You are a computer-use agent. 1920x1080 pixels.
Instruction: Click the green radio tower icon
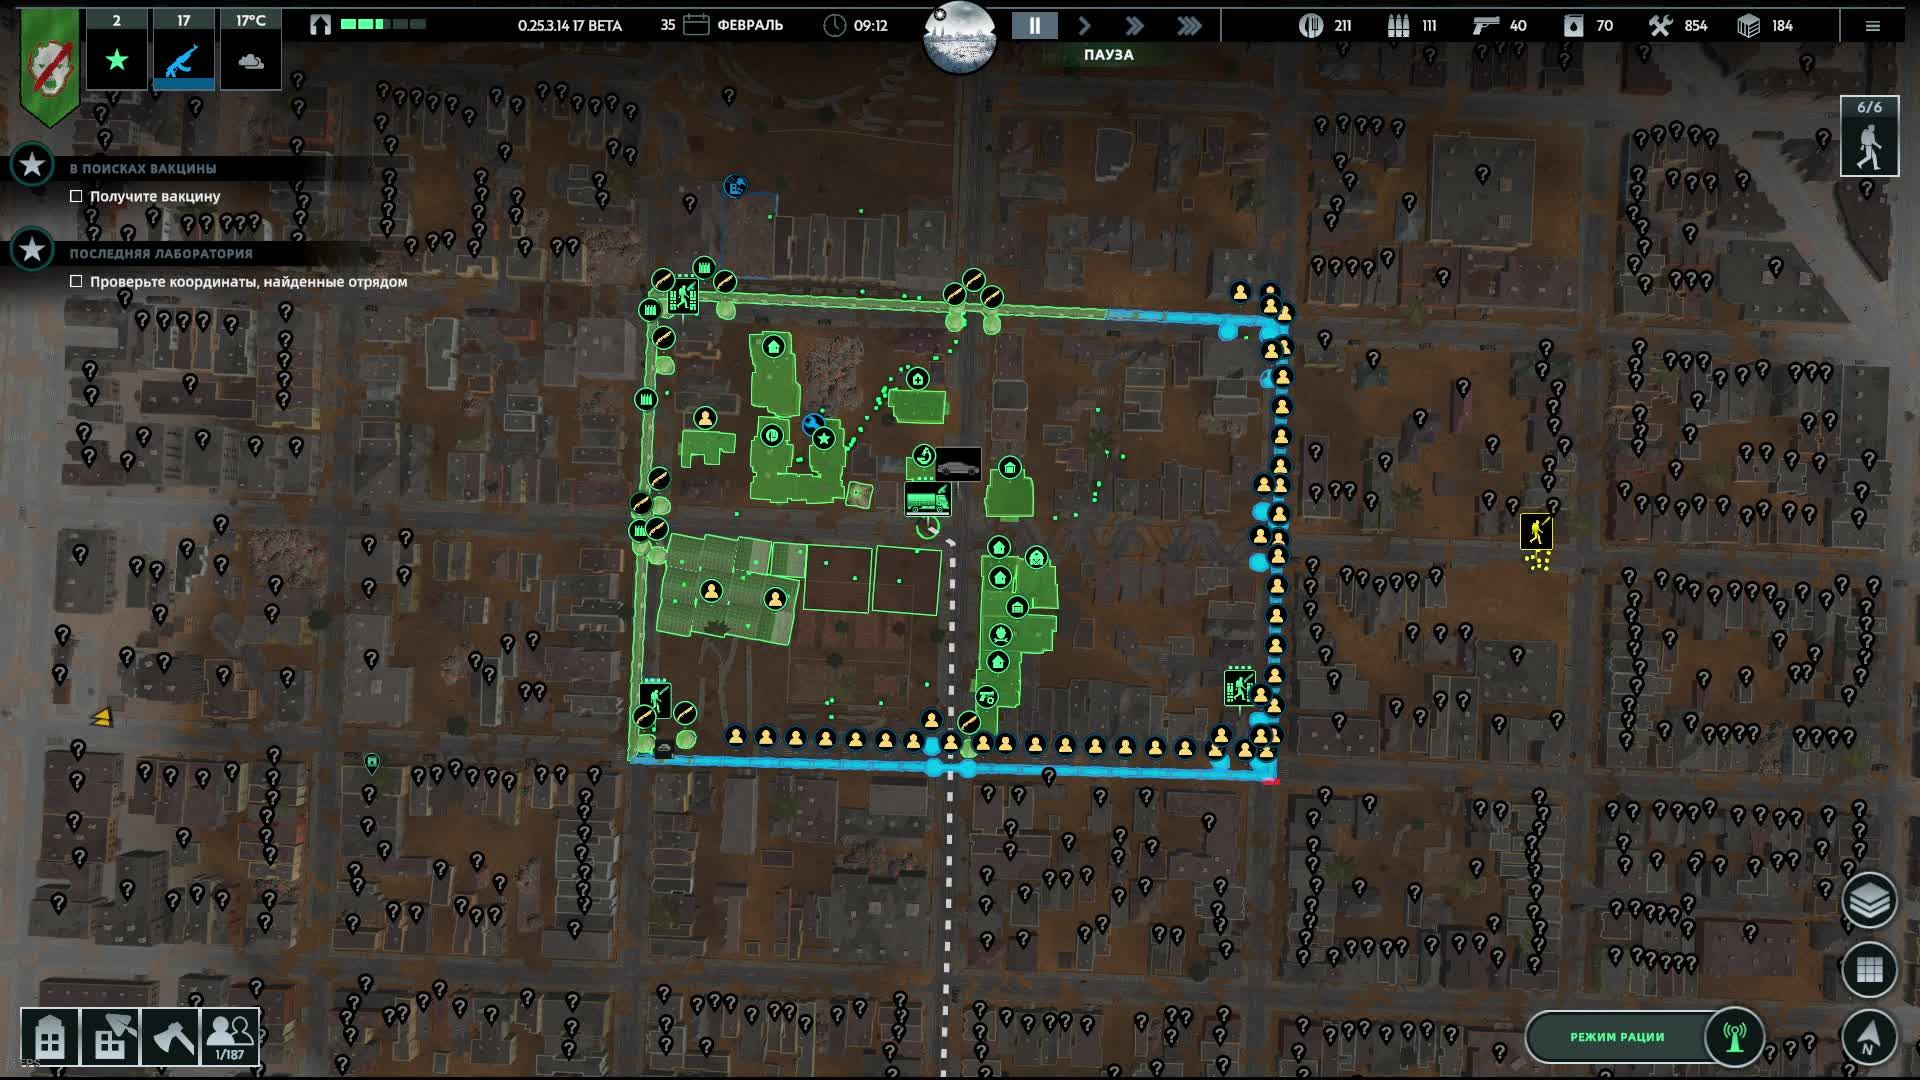coord(1734,1037)
